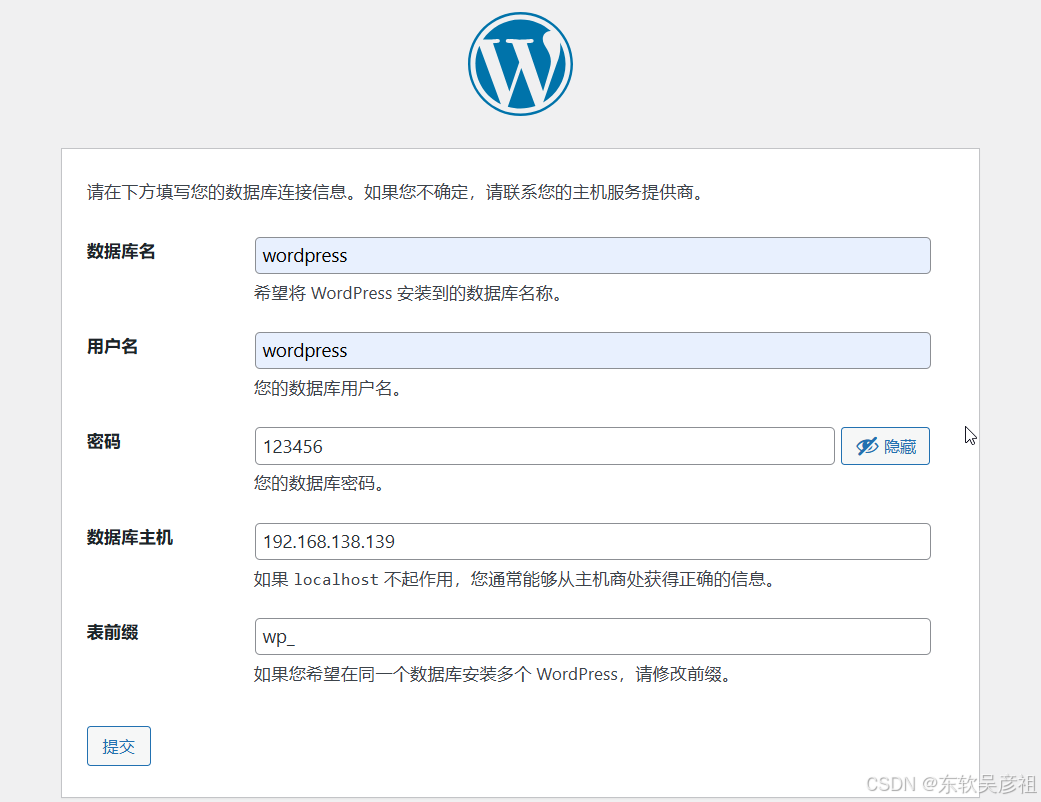This screenshot has height=802, width=1041.
Task: Click the 数据库名 label
Action: [121, 252]
